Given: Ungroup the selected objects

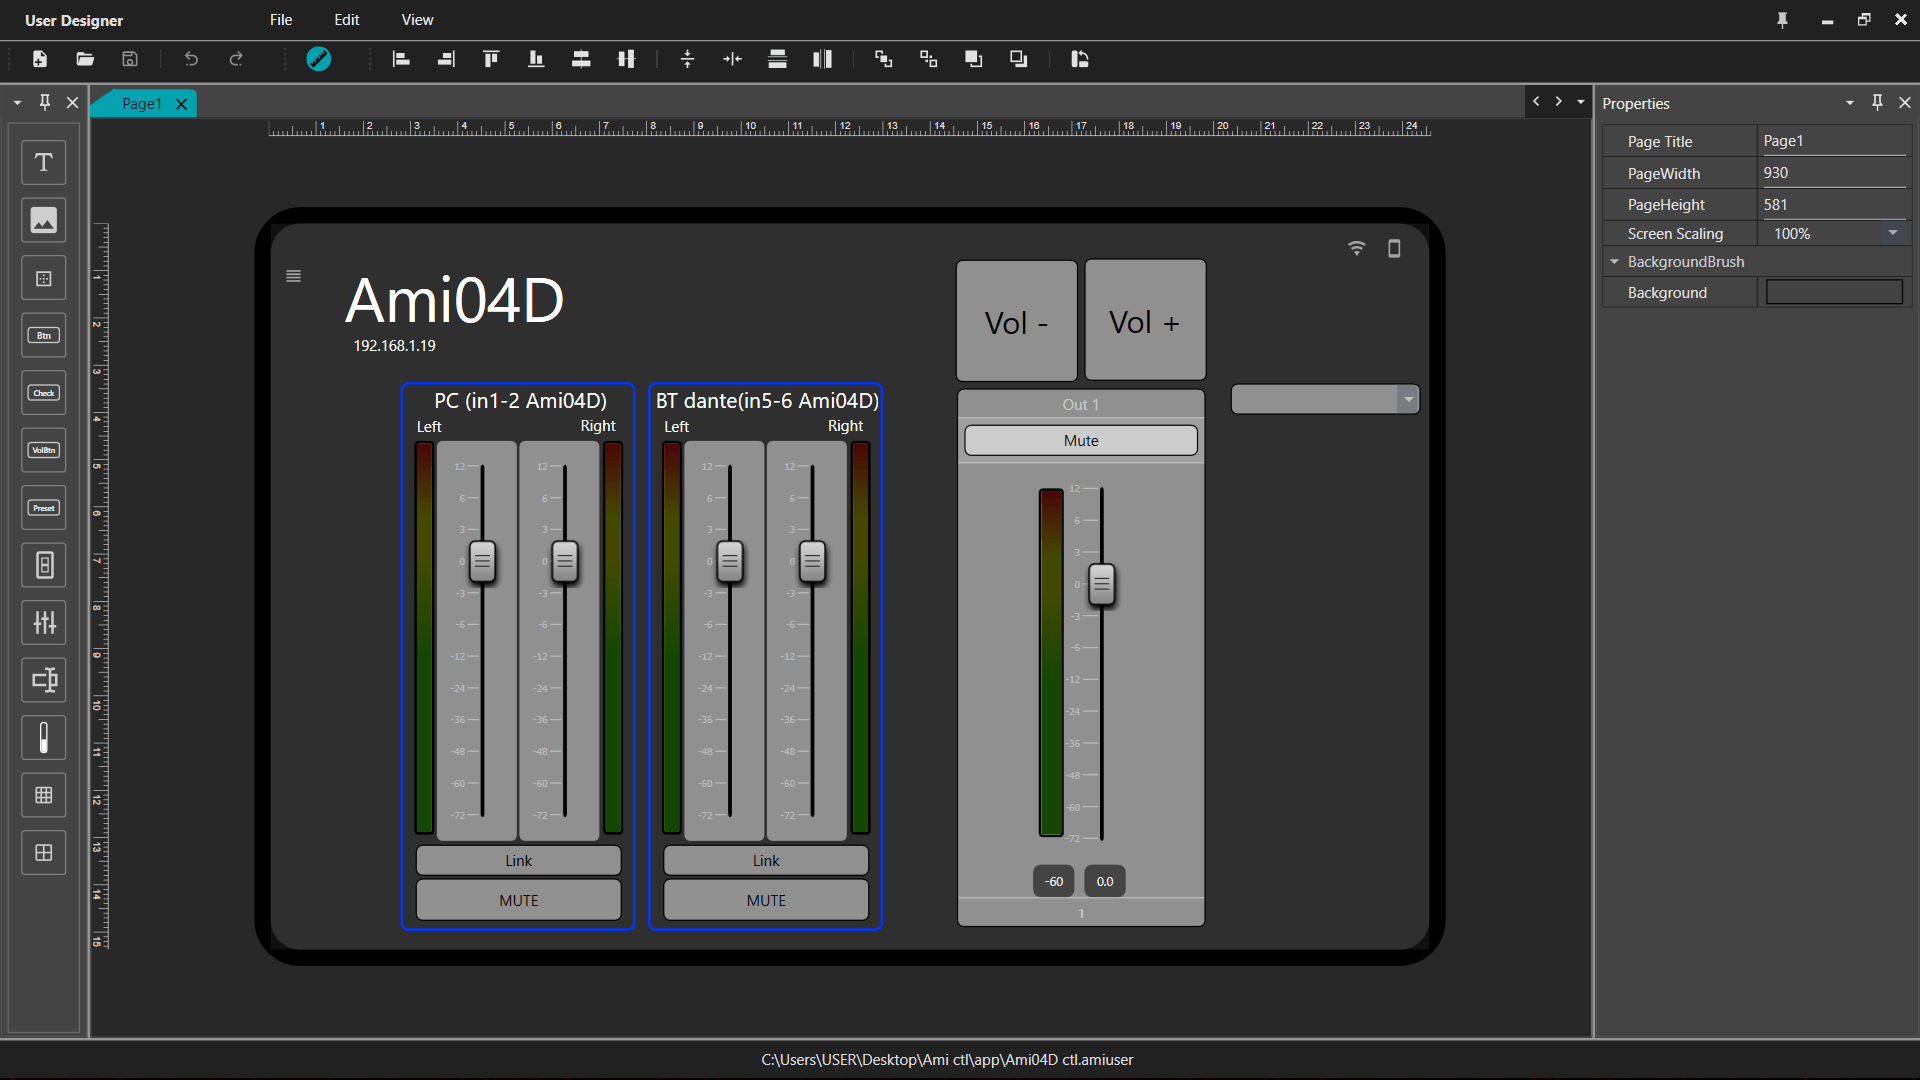Looking at the screenshot, I should (x=928, y=59).
